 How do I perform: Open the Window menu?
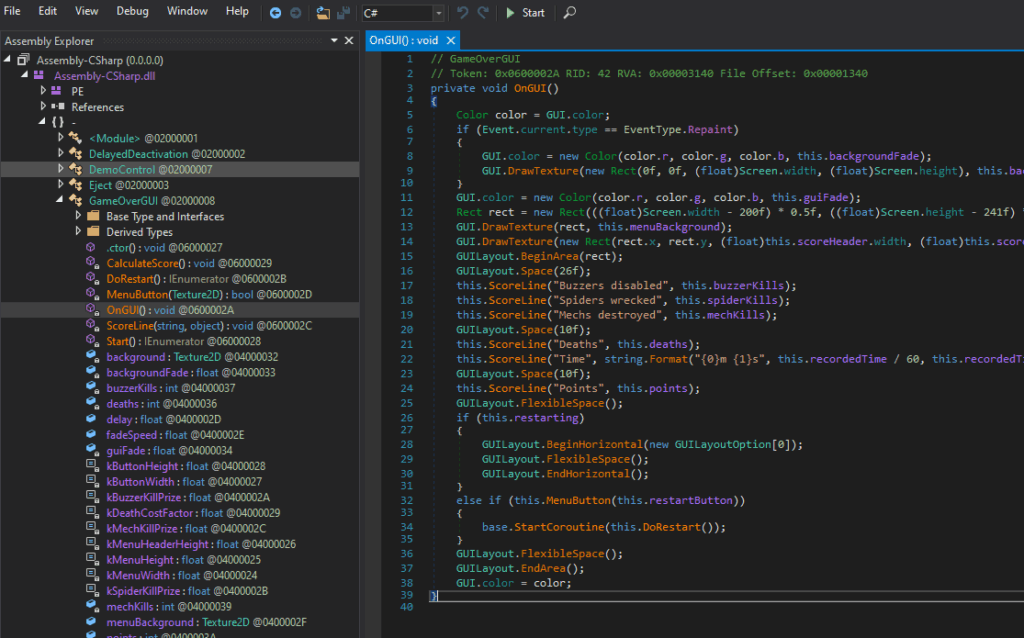pos(187,12)
